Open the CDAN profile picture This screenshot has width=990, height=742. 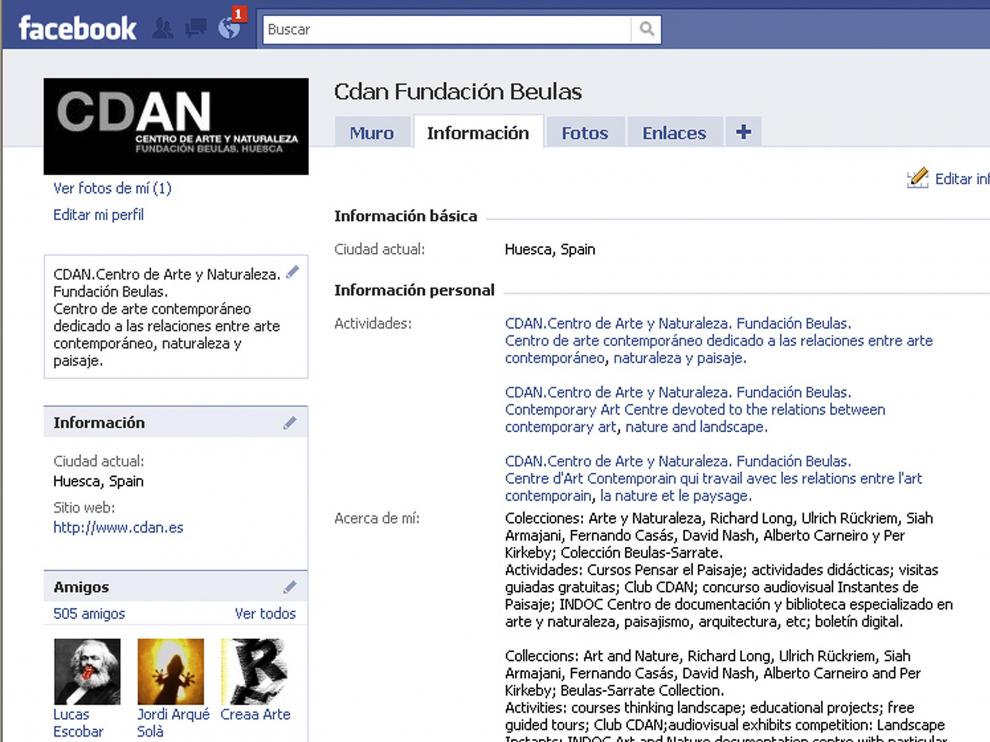176,126
